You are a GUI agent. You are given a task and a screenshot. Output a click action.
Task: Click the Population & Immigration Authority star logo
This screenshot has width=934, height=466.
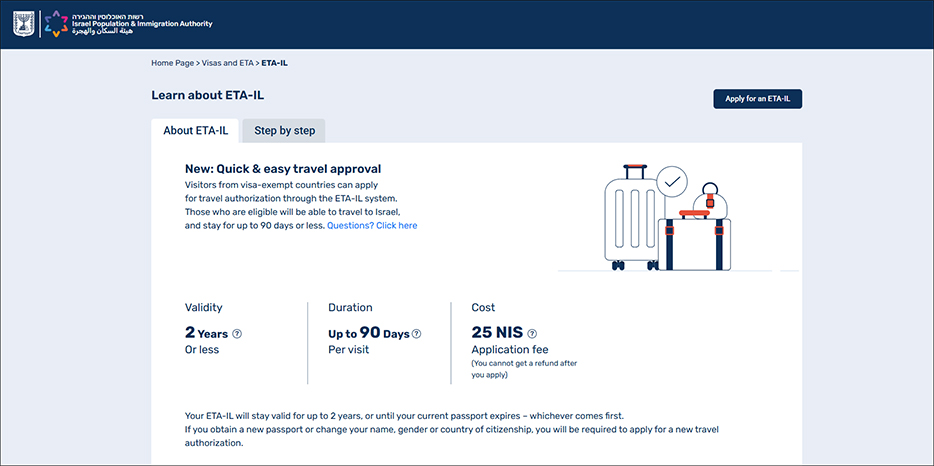coord(55,23)
